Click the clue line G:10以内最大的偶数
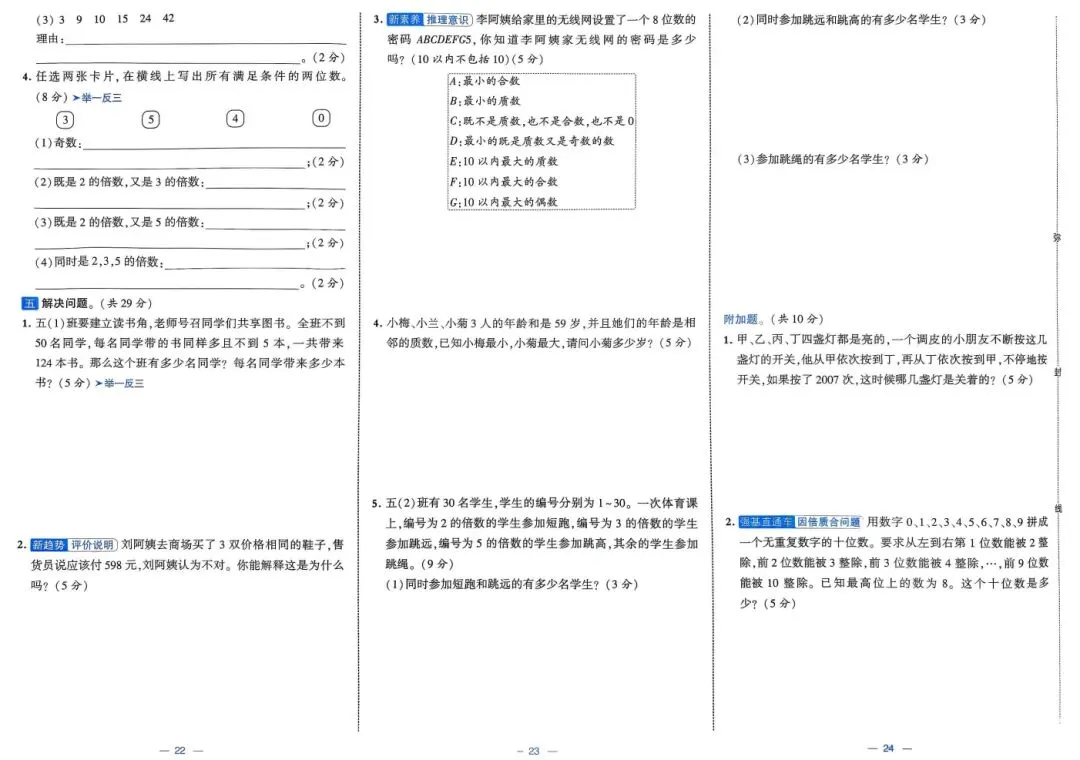This screenshot has height=760, width=1080. (503, 202)
